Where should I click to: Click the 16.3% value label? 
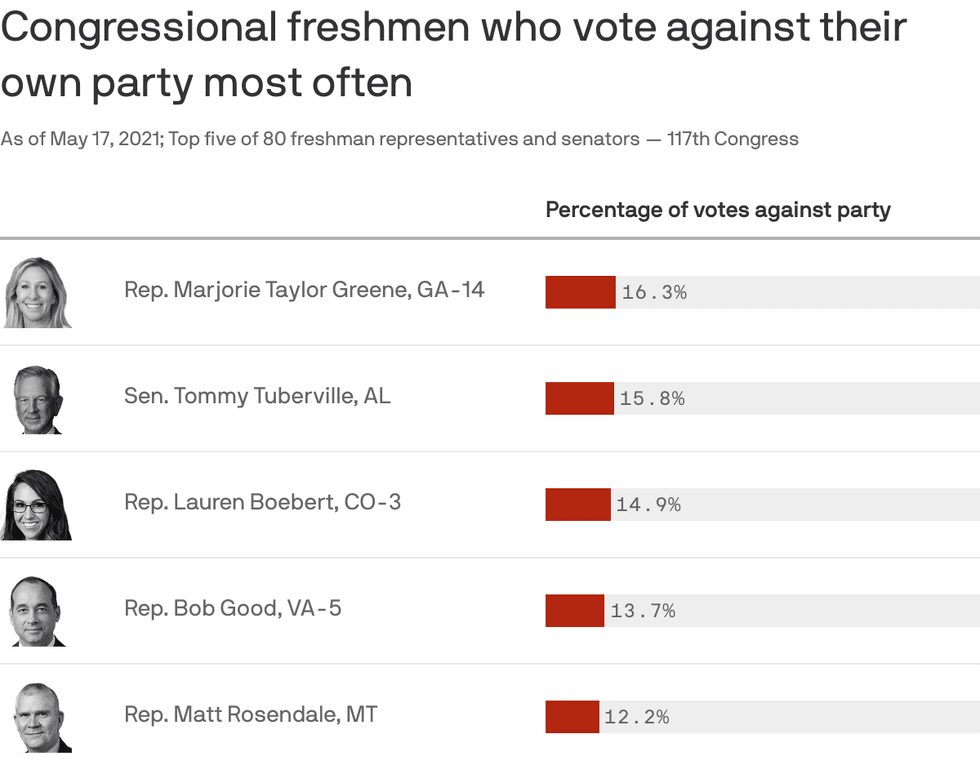tap(654, 293)
